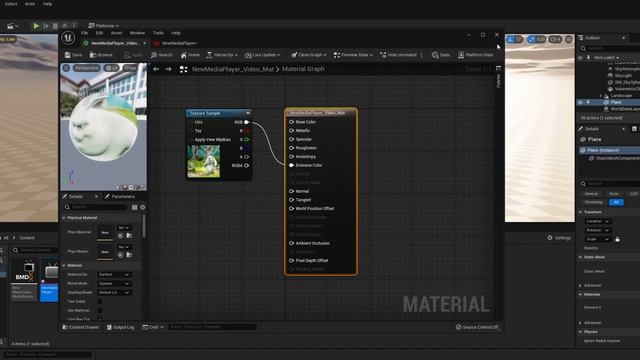The height and width of the screenshot is (360, 640).
Task: Click the Ambient Occlusion input pin
Action: (291, 243)
